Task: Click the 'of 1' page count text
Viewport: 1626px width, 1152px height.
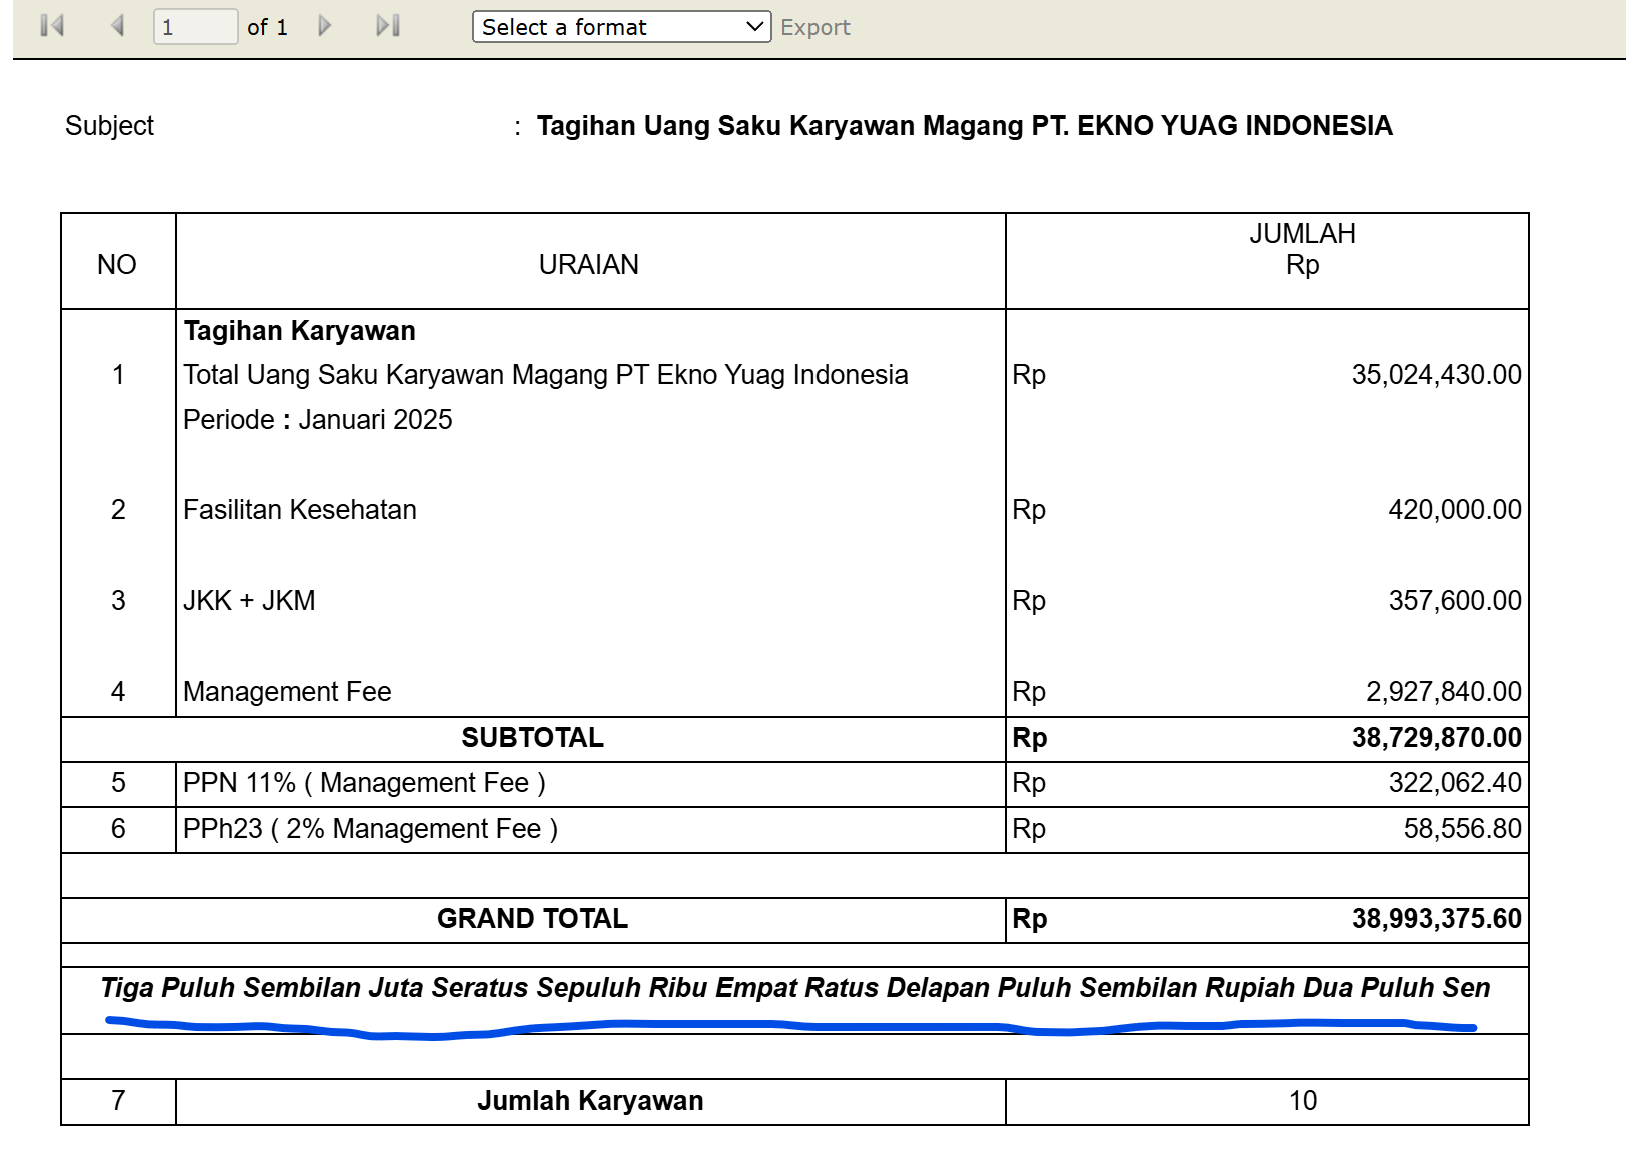Action: pyautogui.click(x=267, y=27)
